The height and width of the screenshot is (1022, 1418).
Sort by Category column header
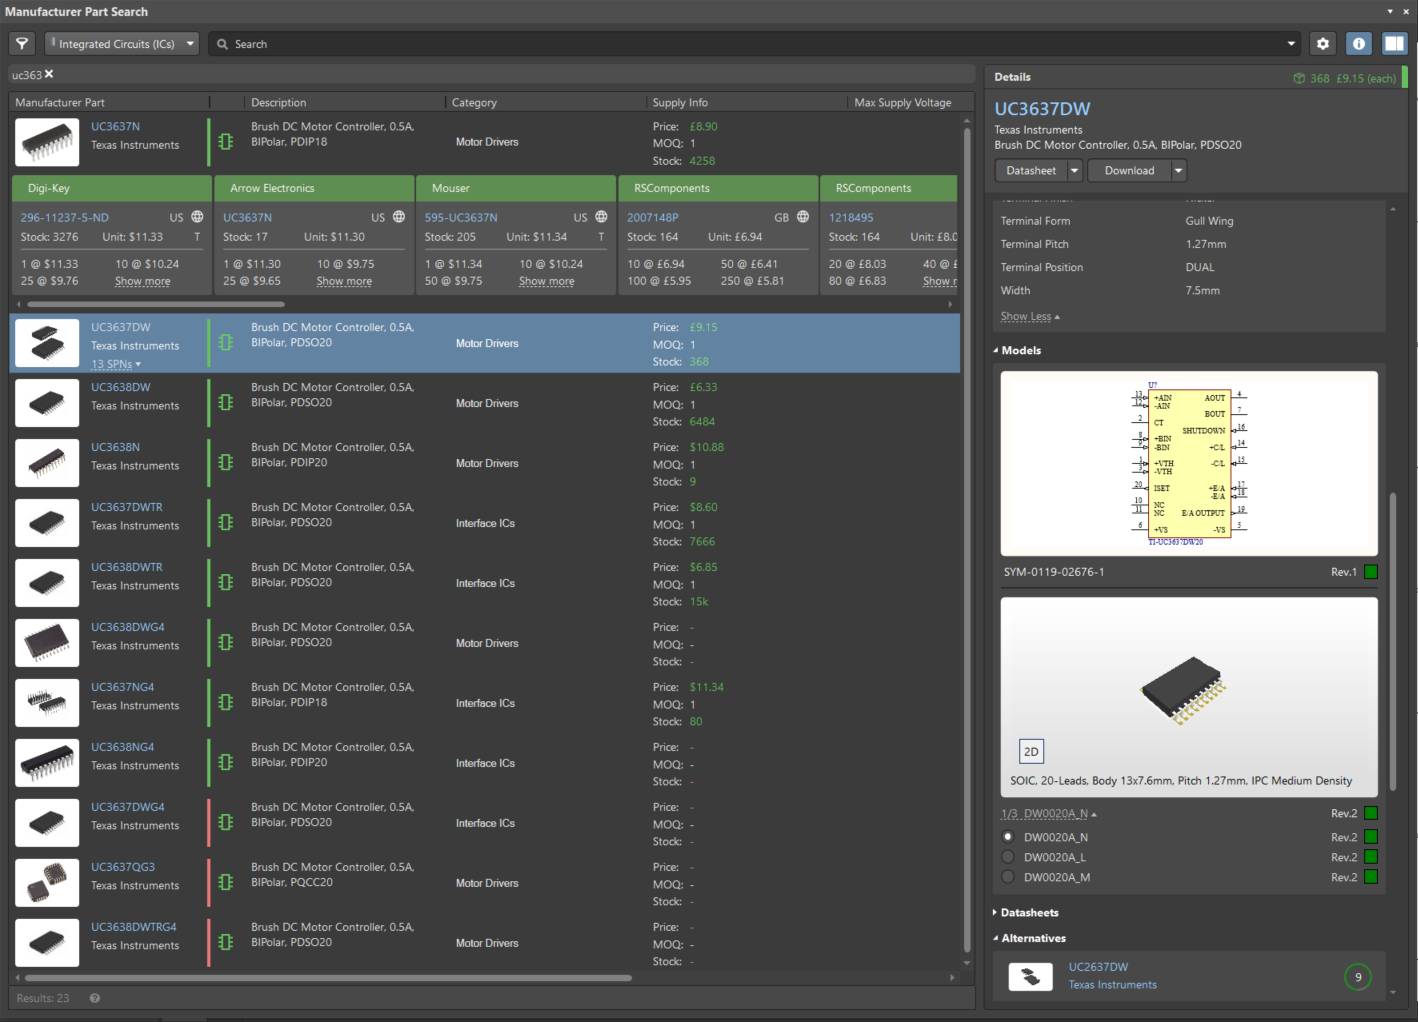coord(474,102)
